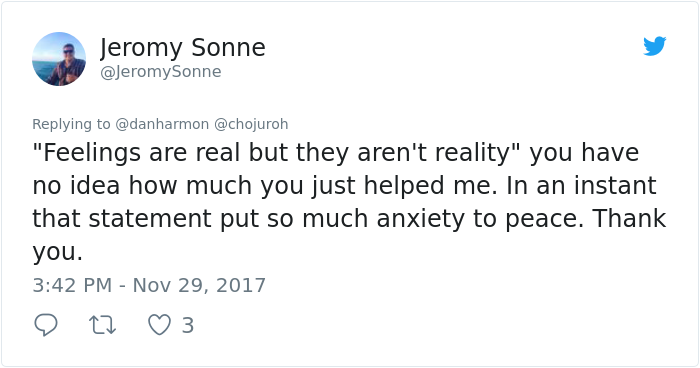Screen dimensions: 700x368
Task: Open the @chojuroh mention link
Action: click(x=251, y=124)
